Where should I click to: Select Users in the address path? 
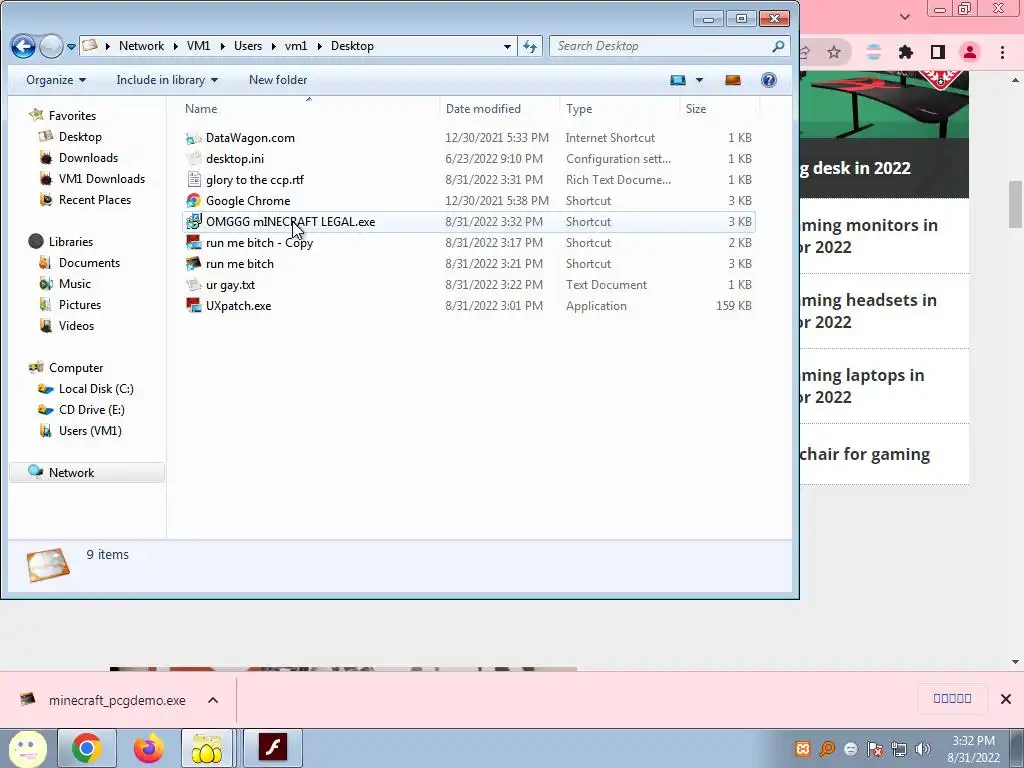click(248, 46)
